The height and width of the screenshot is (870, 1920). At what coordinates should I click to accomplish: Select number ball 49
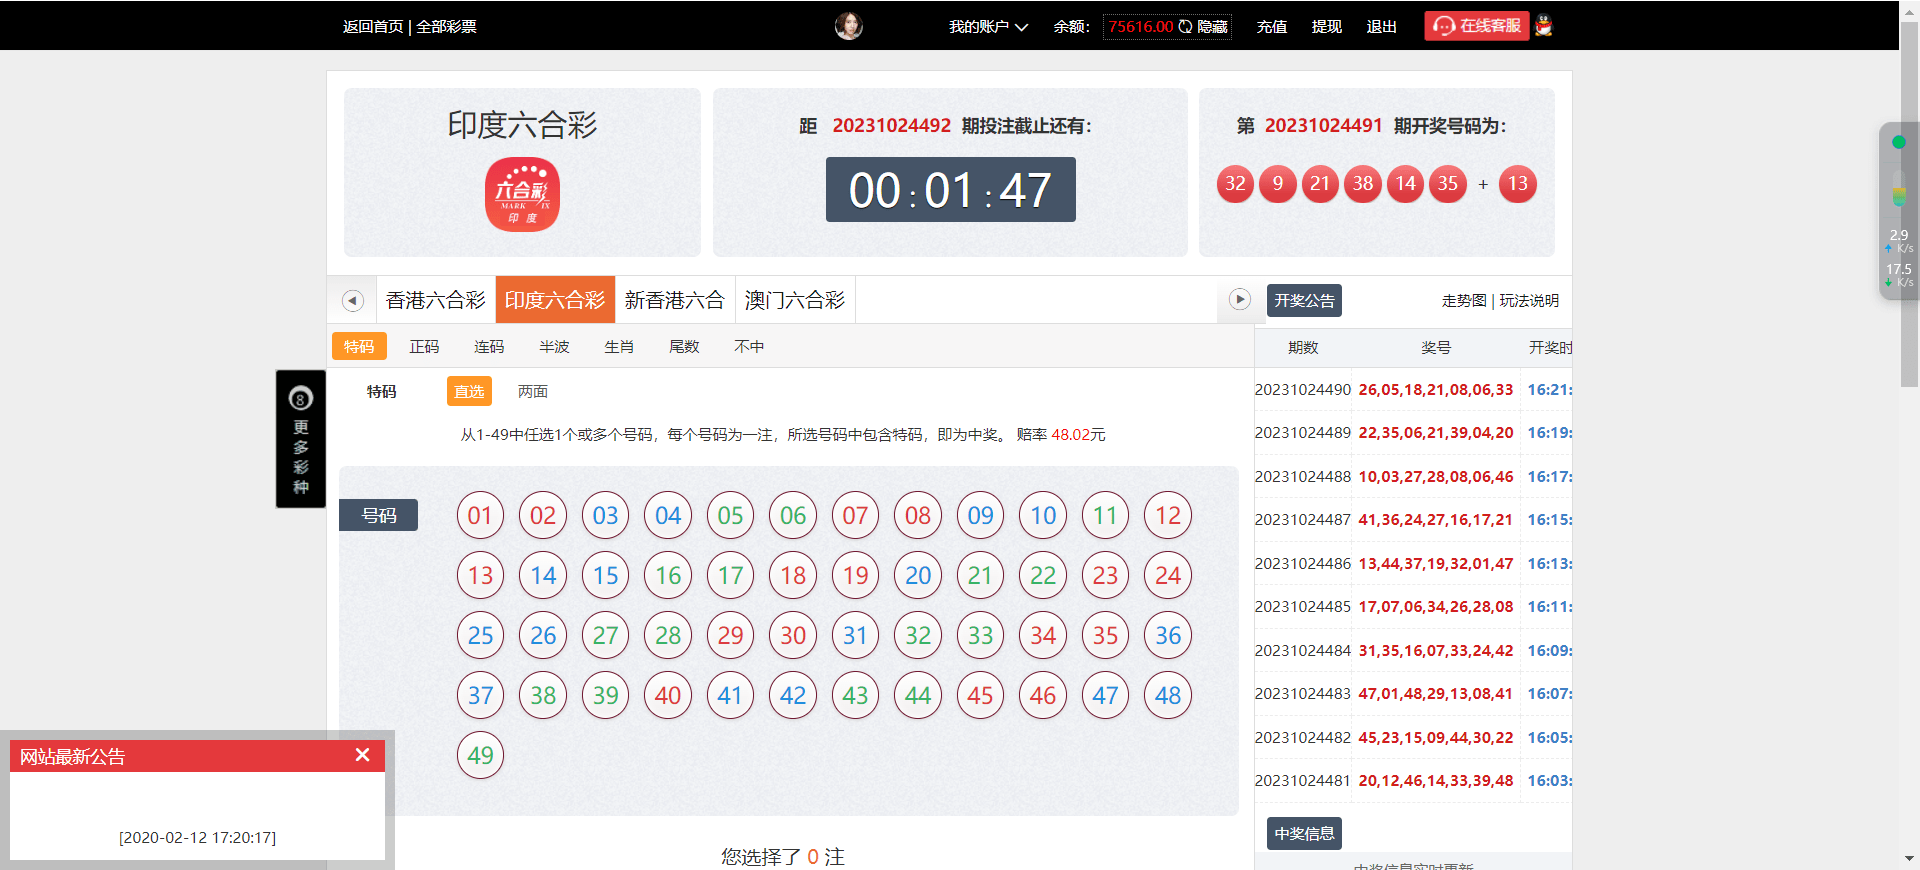click(480, 756)
